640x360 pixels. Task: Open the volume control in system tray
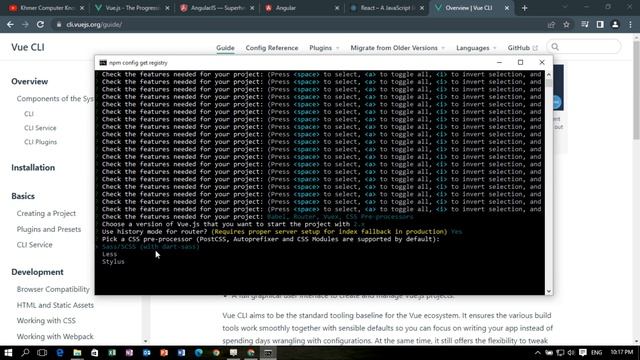[571, 353]
